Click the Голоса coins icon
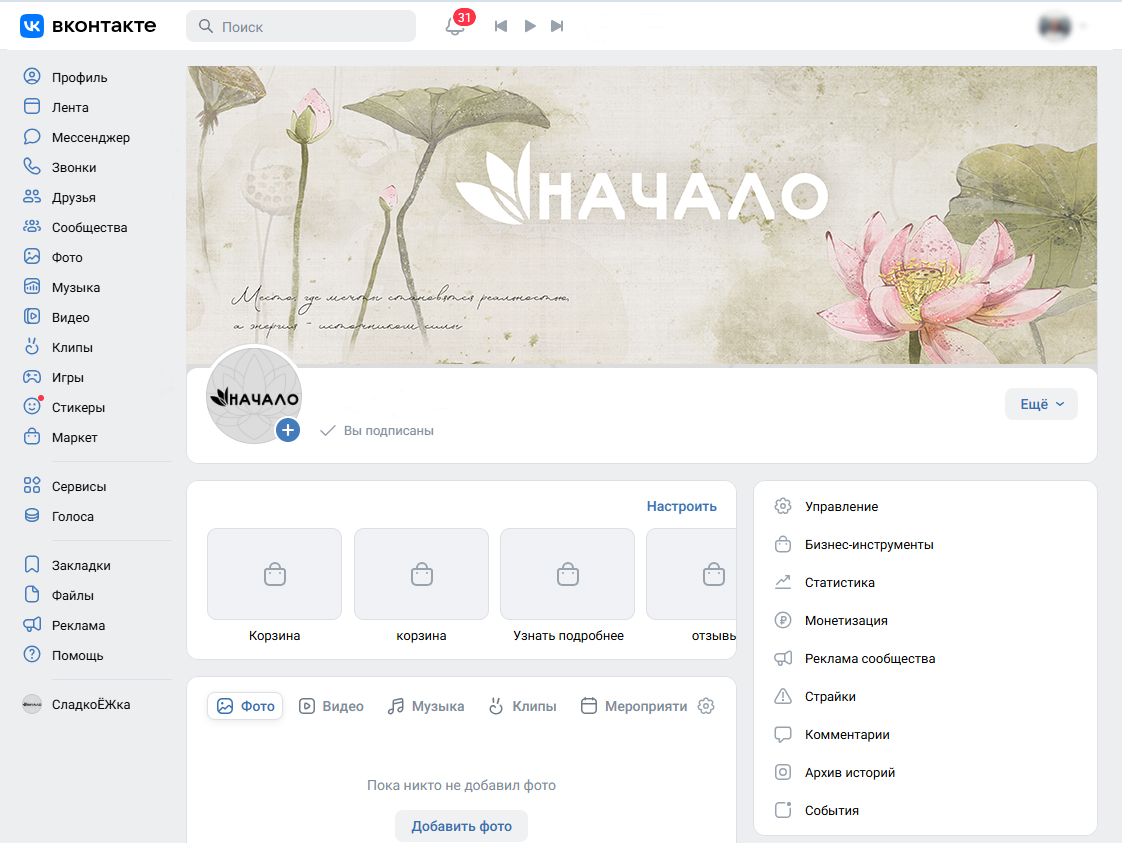 coord(32,515)
